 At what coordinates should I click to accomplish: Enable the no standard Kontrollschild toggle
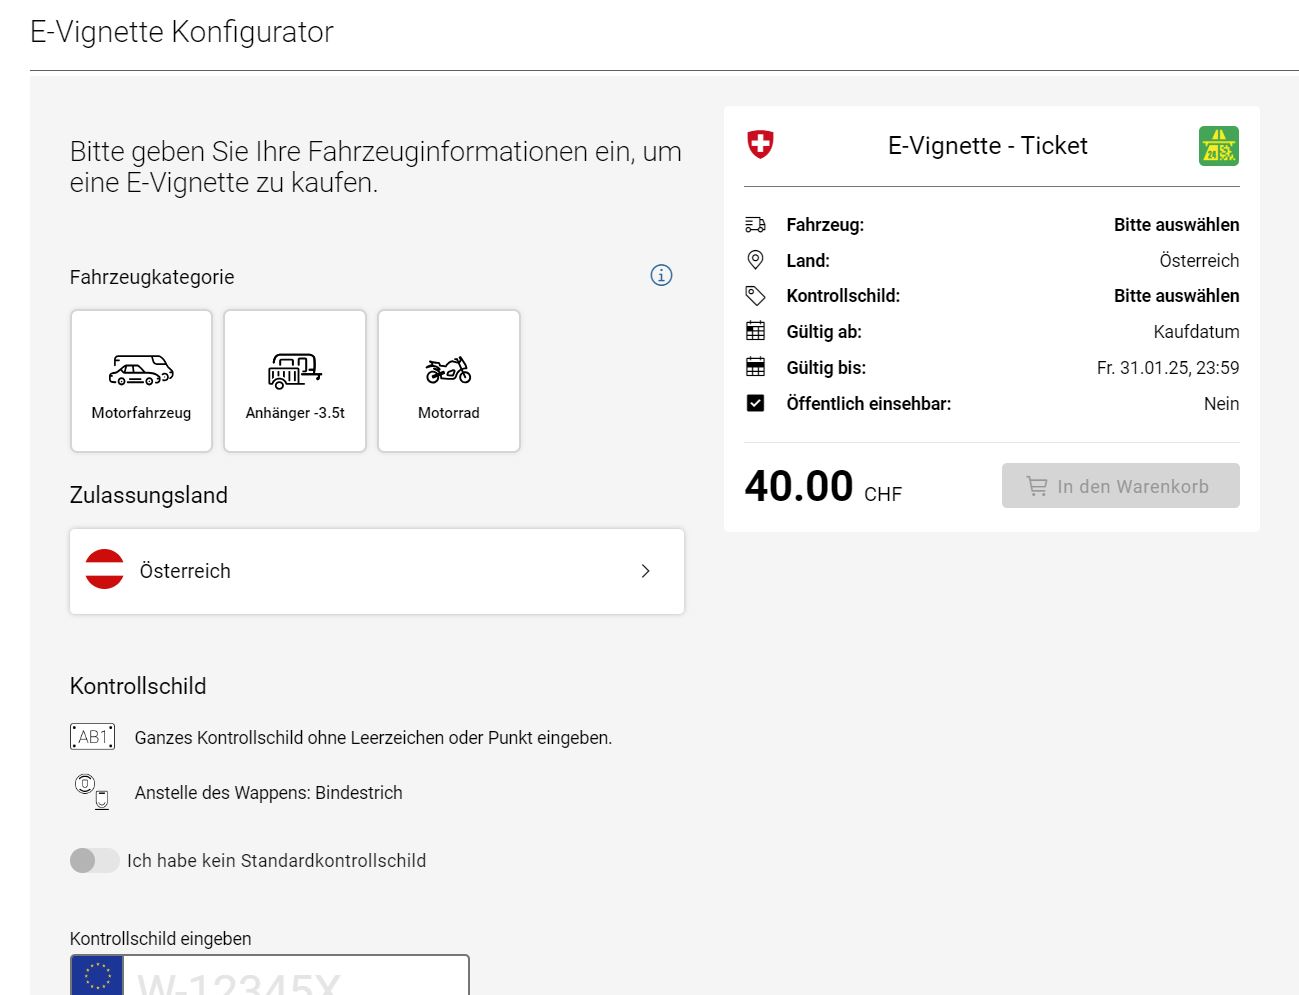point(95,860)
